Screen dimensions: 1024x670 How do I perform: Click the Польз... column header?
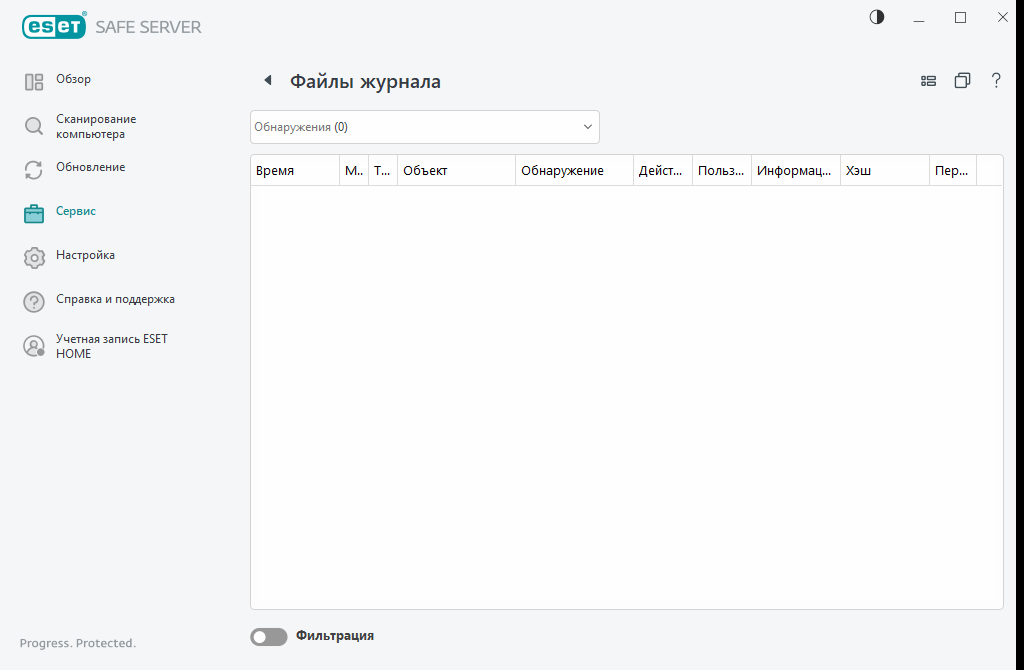tap(722, 170)
